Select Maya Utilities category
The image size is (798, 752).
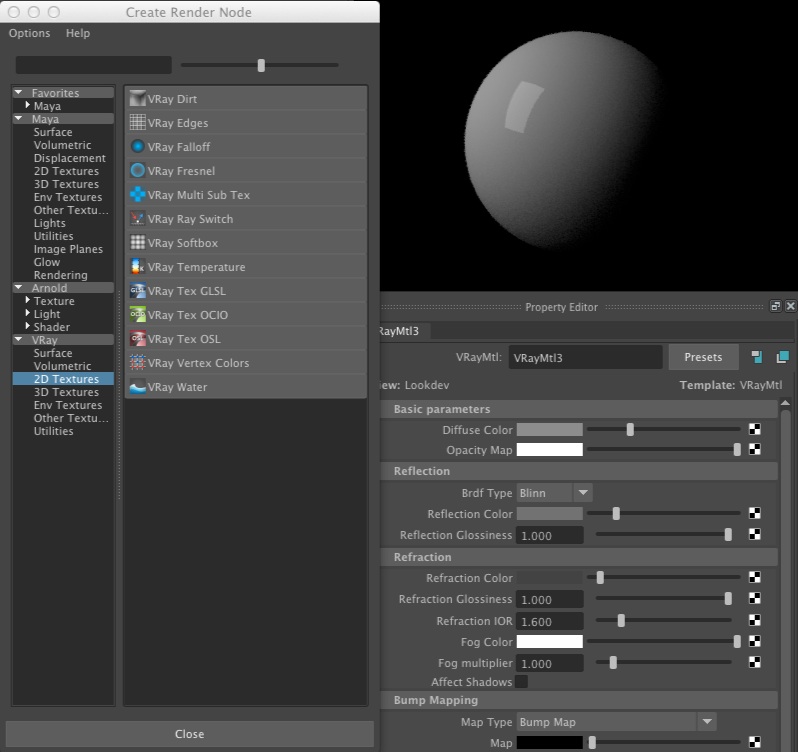[x=53, y=236]
